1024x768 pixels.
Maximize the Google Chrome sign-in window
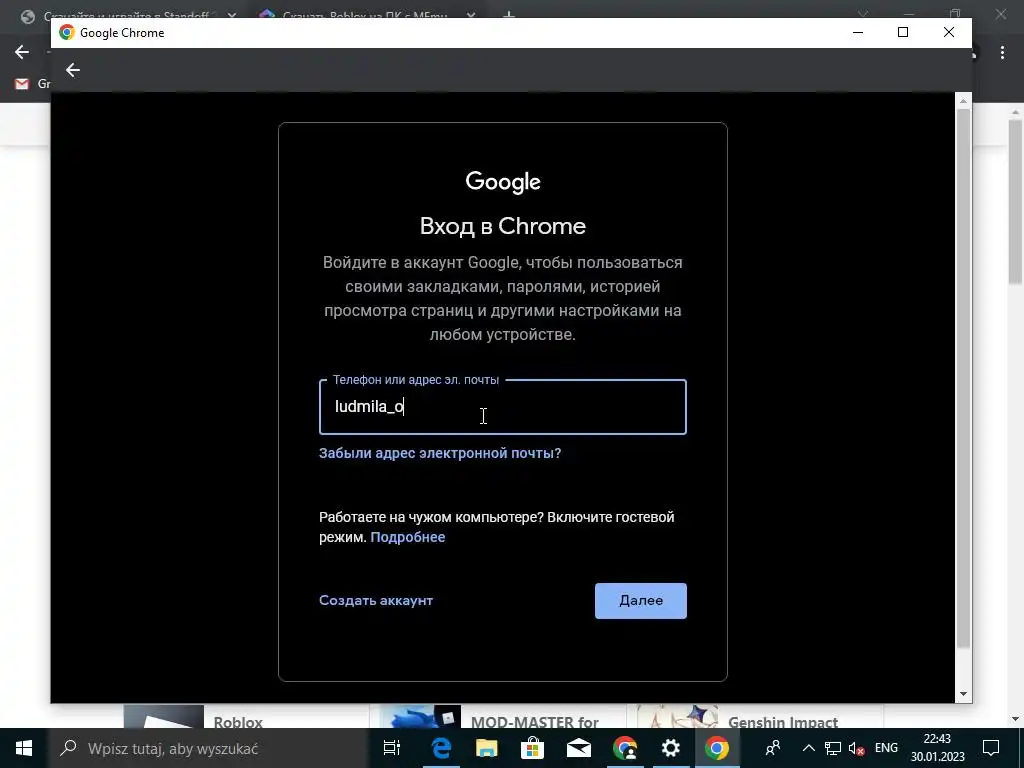coord(903,33)
